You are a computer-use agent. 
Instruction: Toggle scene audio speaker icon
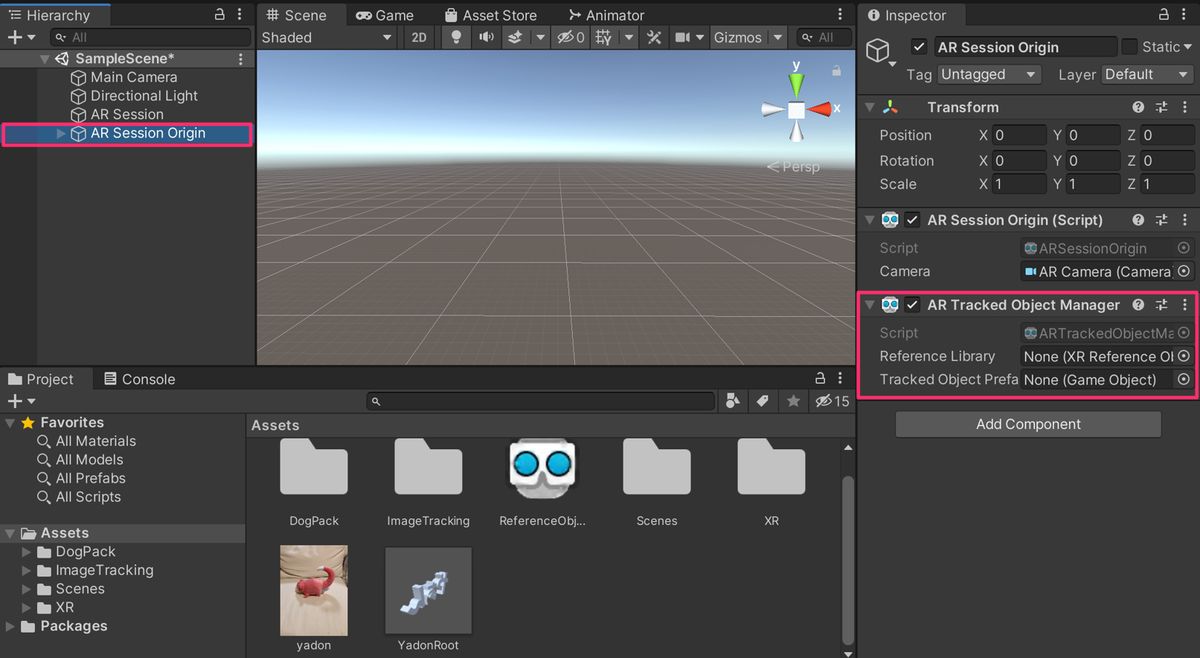pos(485,37)
